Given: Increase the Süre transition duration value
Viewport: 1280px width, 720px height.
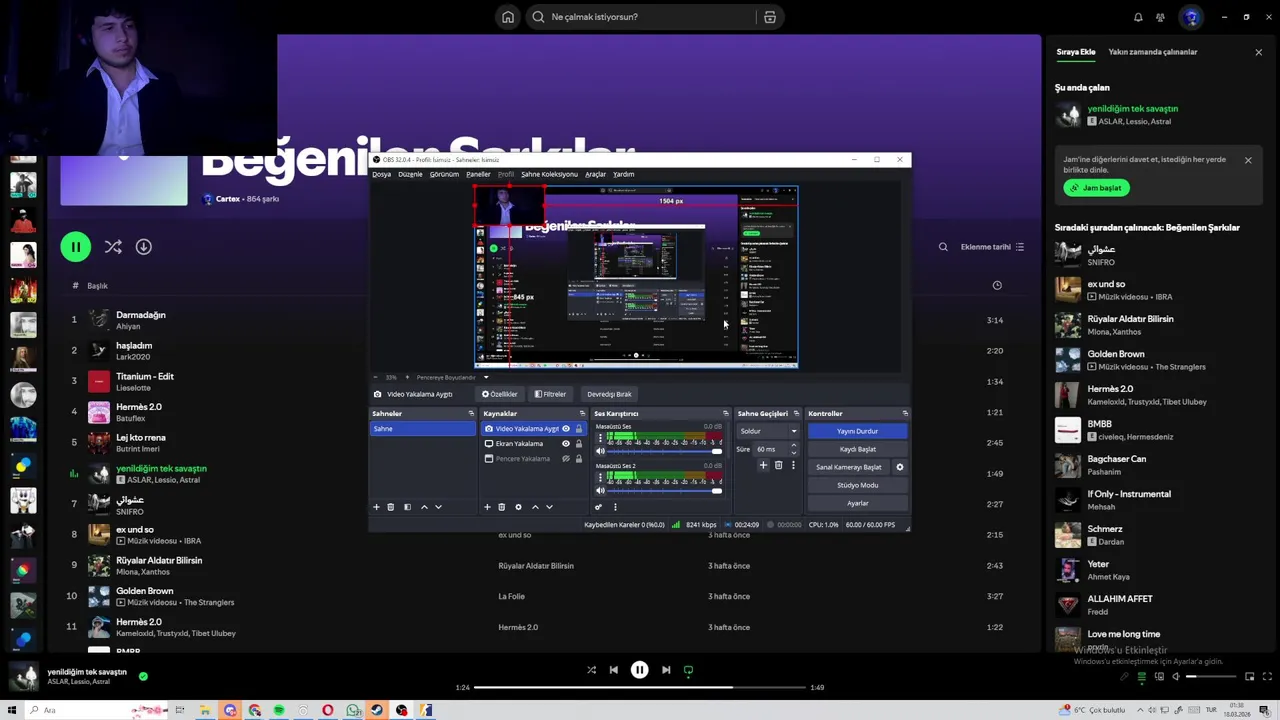Looking at the screenshot, I should tap(794, 446).
